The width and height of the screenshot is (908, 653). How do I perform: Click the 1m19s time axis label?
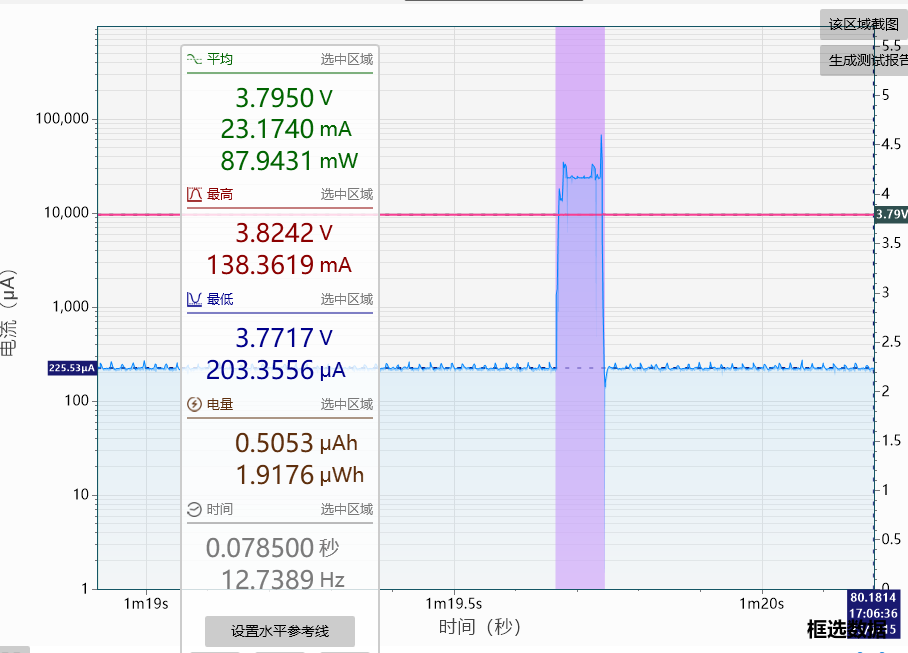pos(146,604)
